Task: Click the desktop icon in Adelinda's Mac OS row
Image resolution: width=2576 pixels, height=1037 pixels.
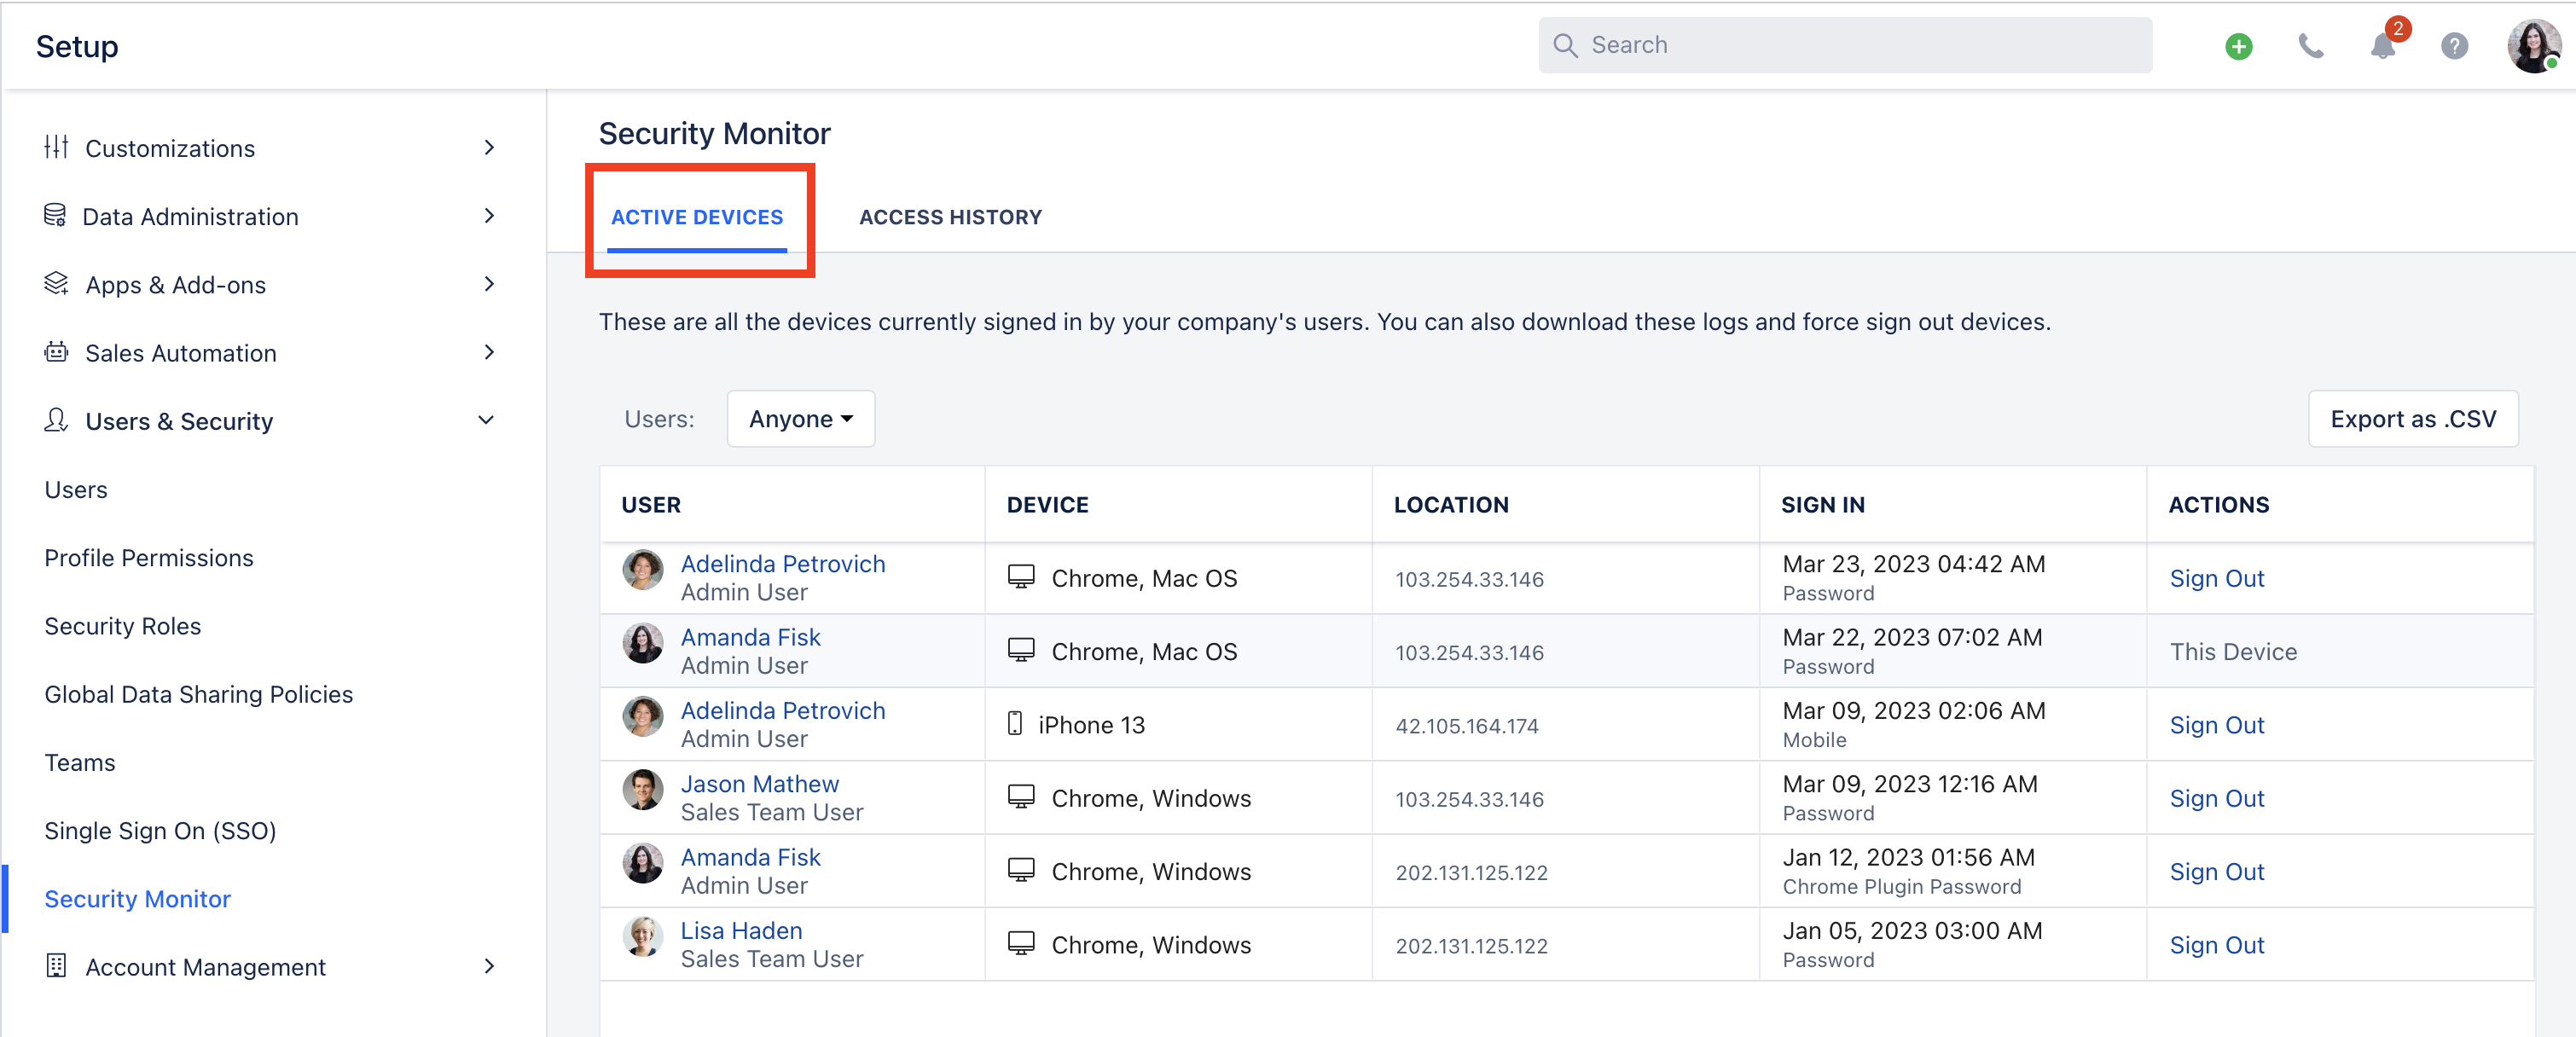Action: click(1021, 577)
